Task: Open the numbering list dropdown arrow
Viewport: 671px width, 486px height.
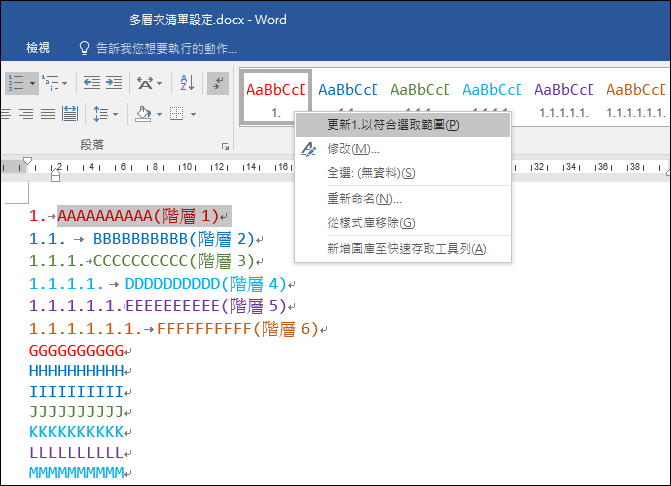Action: [33, 83]
